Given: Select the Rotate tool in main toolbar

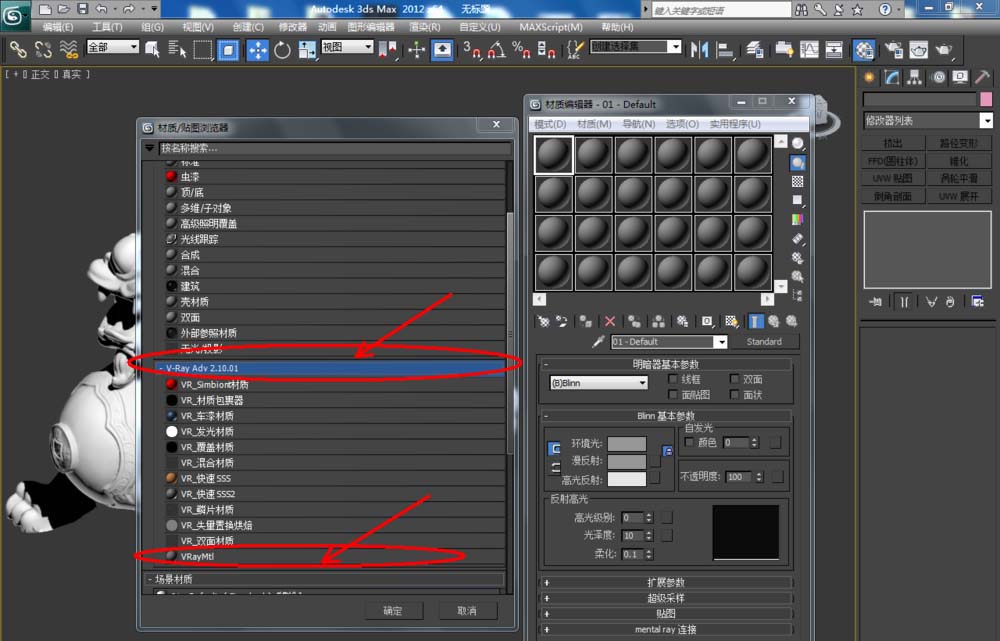Looking at the screenshot, I should [x=282, y=50].
